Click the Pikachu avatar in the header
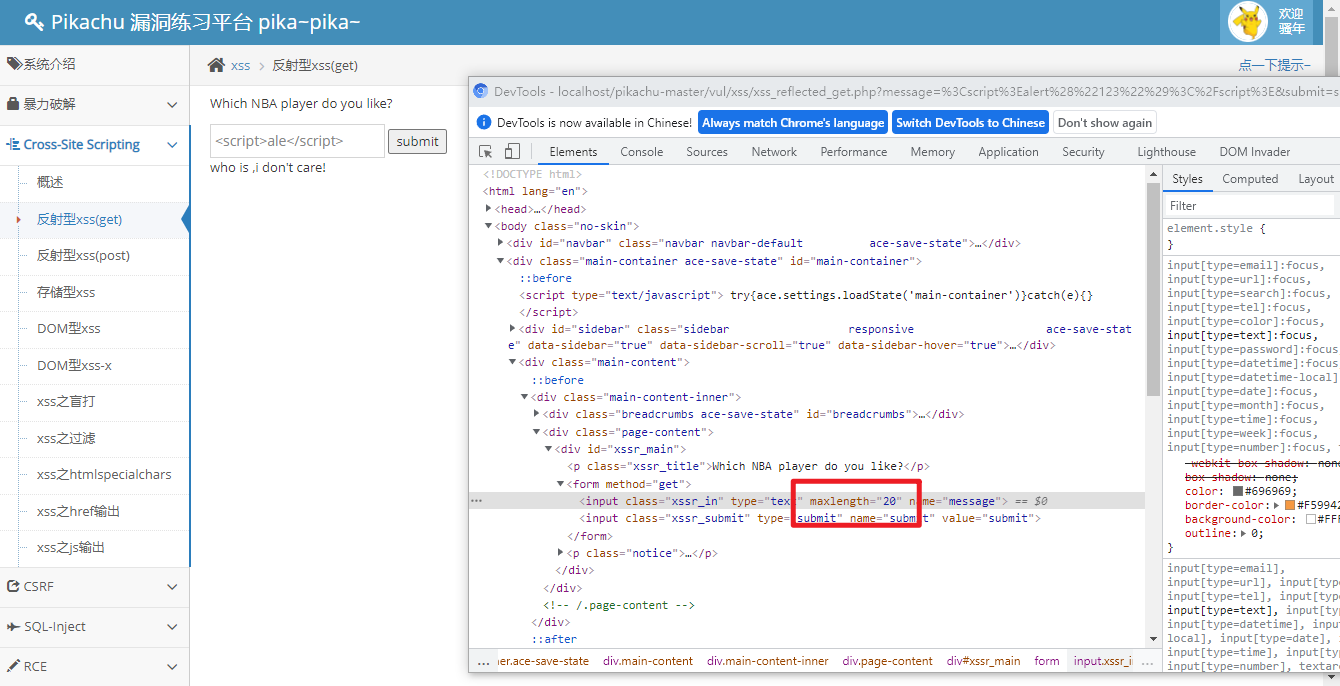The image size is (1340, 686). (x=1247, y=22)
